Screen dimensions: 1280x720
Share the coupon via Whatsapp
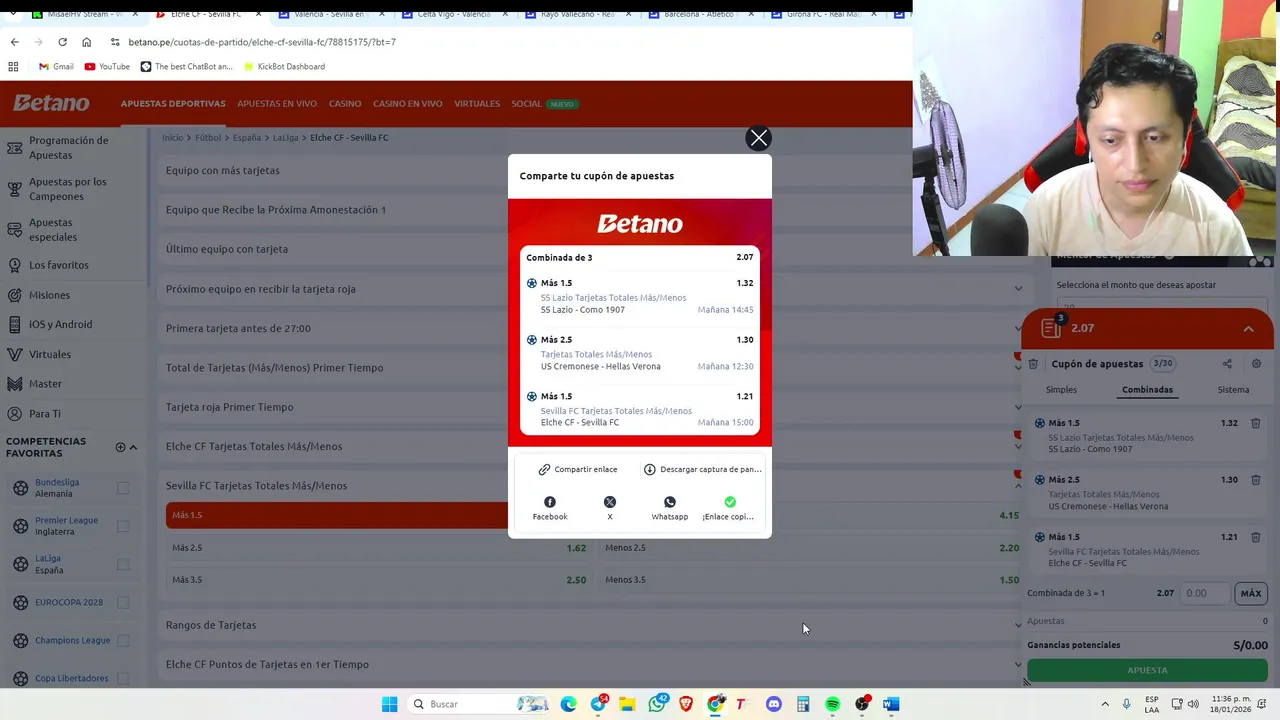(670, 508)
